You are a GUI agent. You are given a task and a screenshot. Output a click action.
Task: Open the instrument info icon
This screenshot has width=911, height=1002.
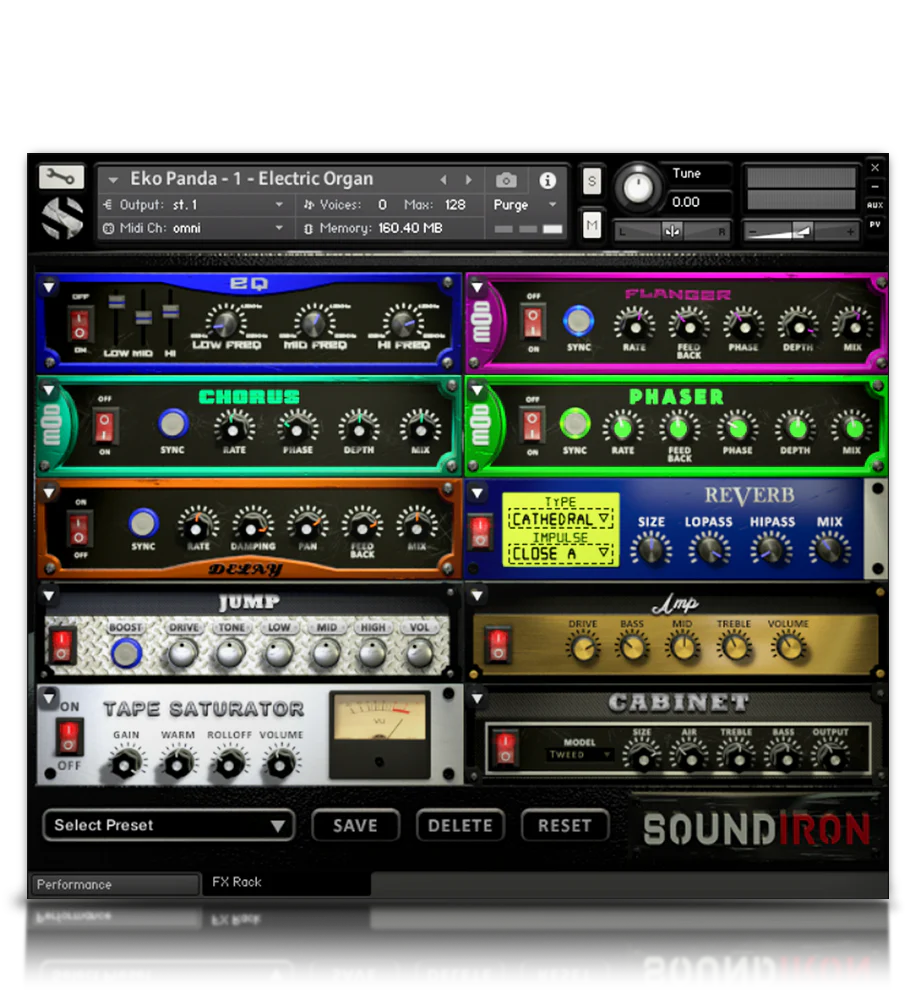pyautogui.click(x=547, y=180)
